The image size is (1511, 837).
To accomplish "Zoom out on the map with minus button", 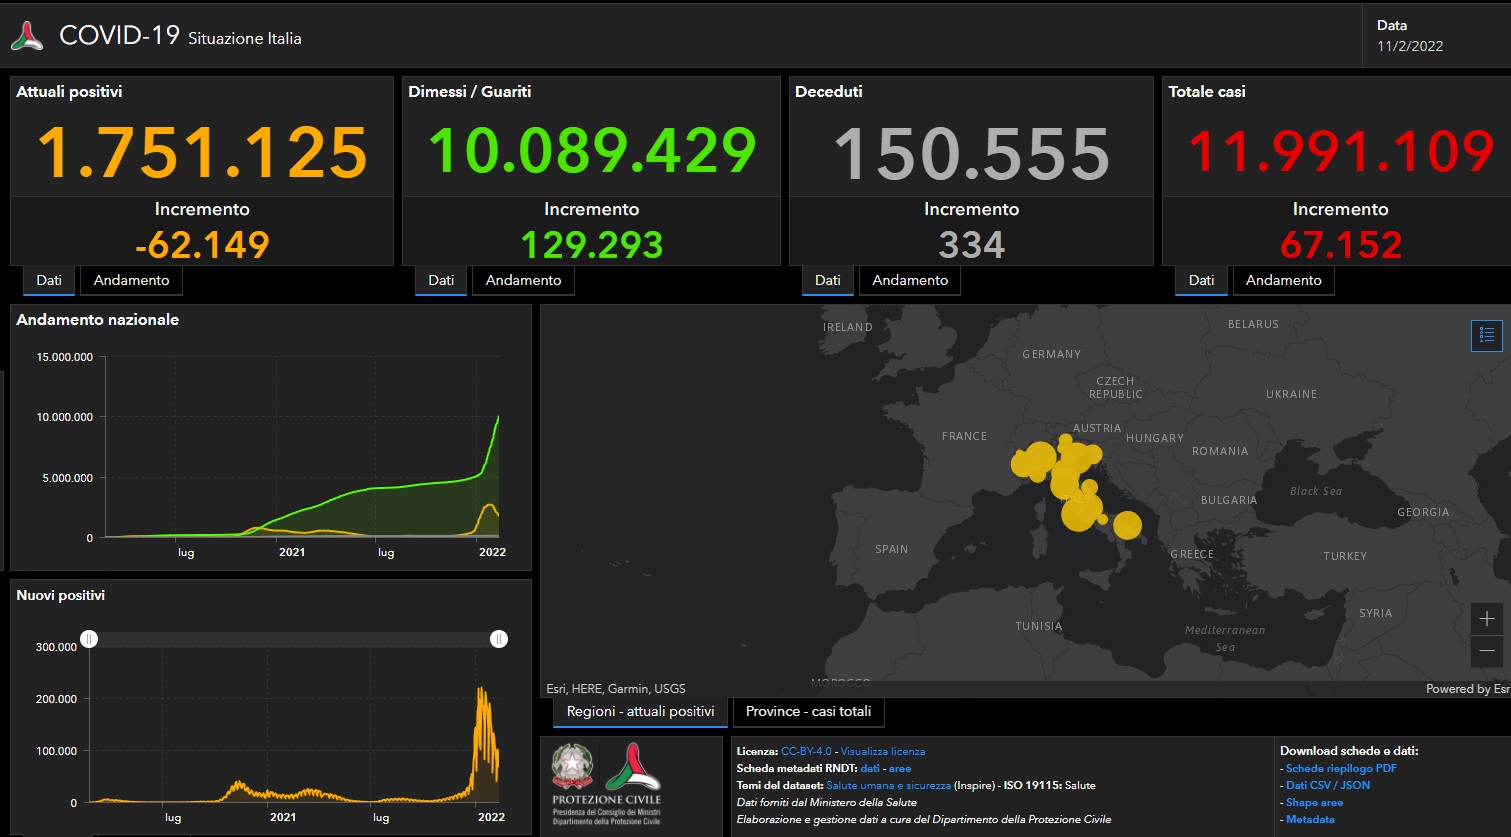I will pos(1486,651).
